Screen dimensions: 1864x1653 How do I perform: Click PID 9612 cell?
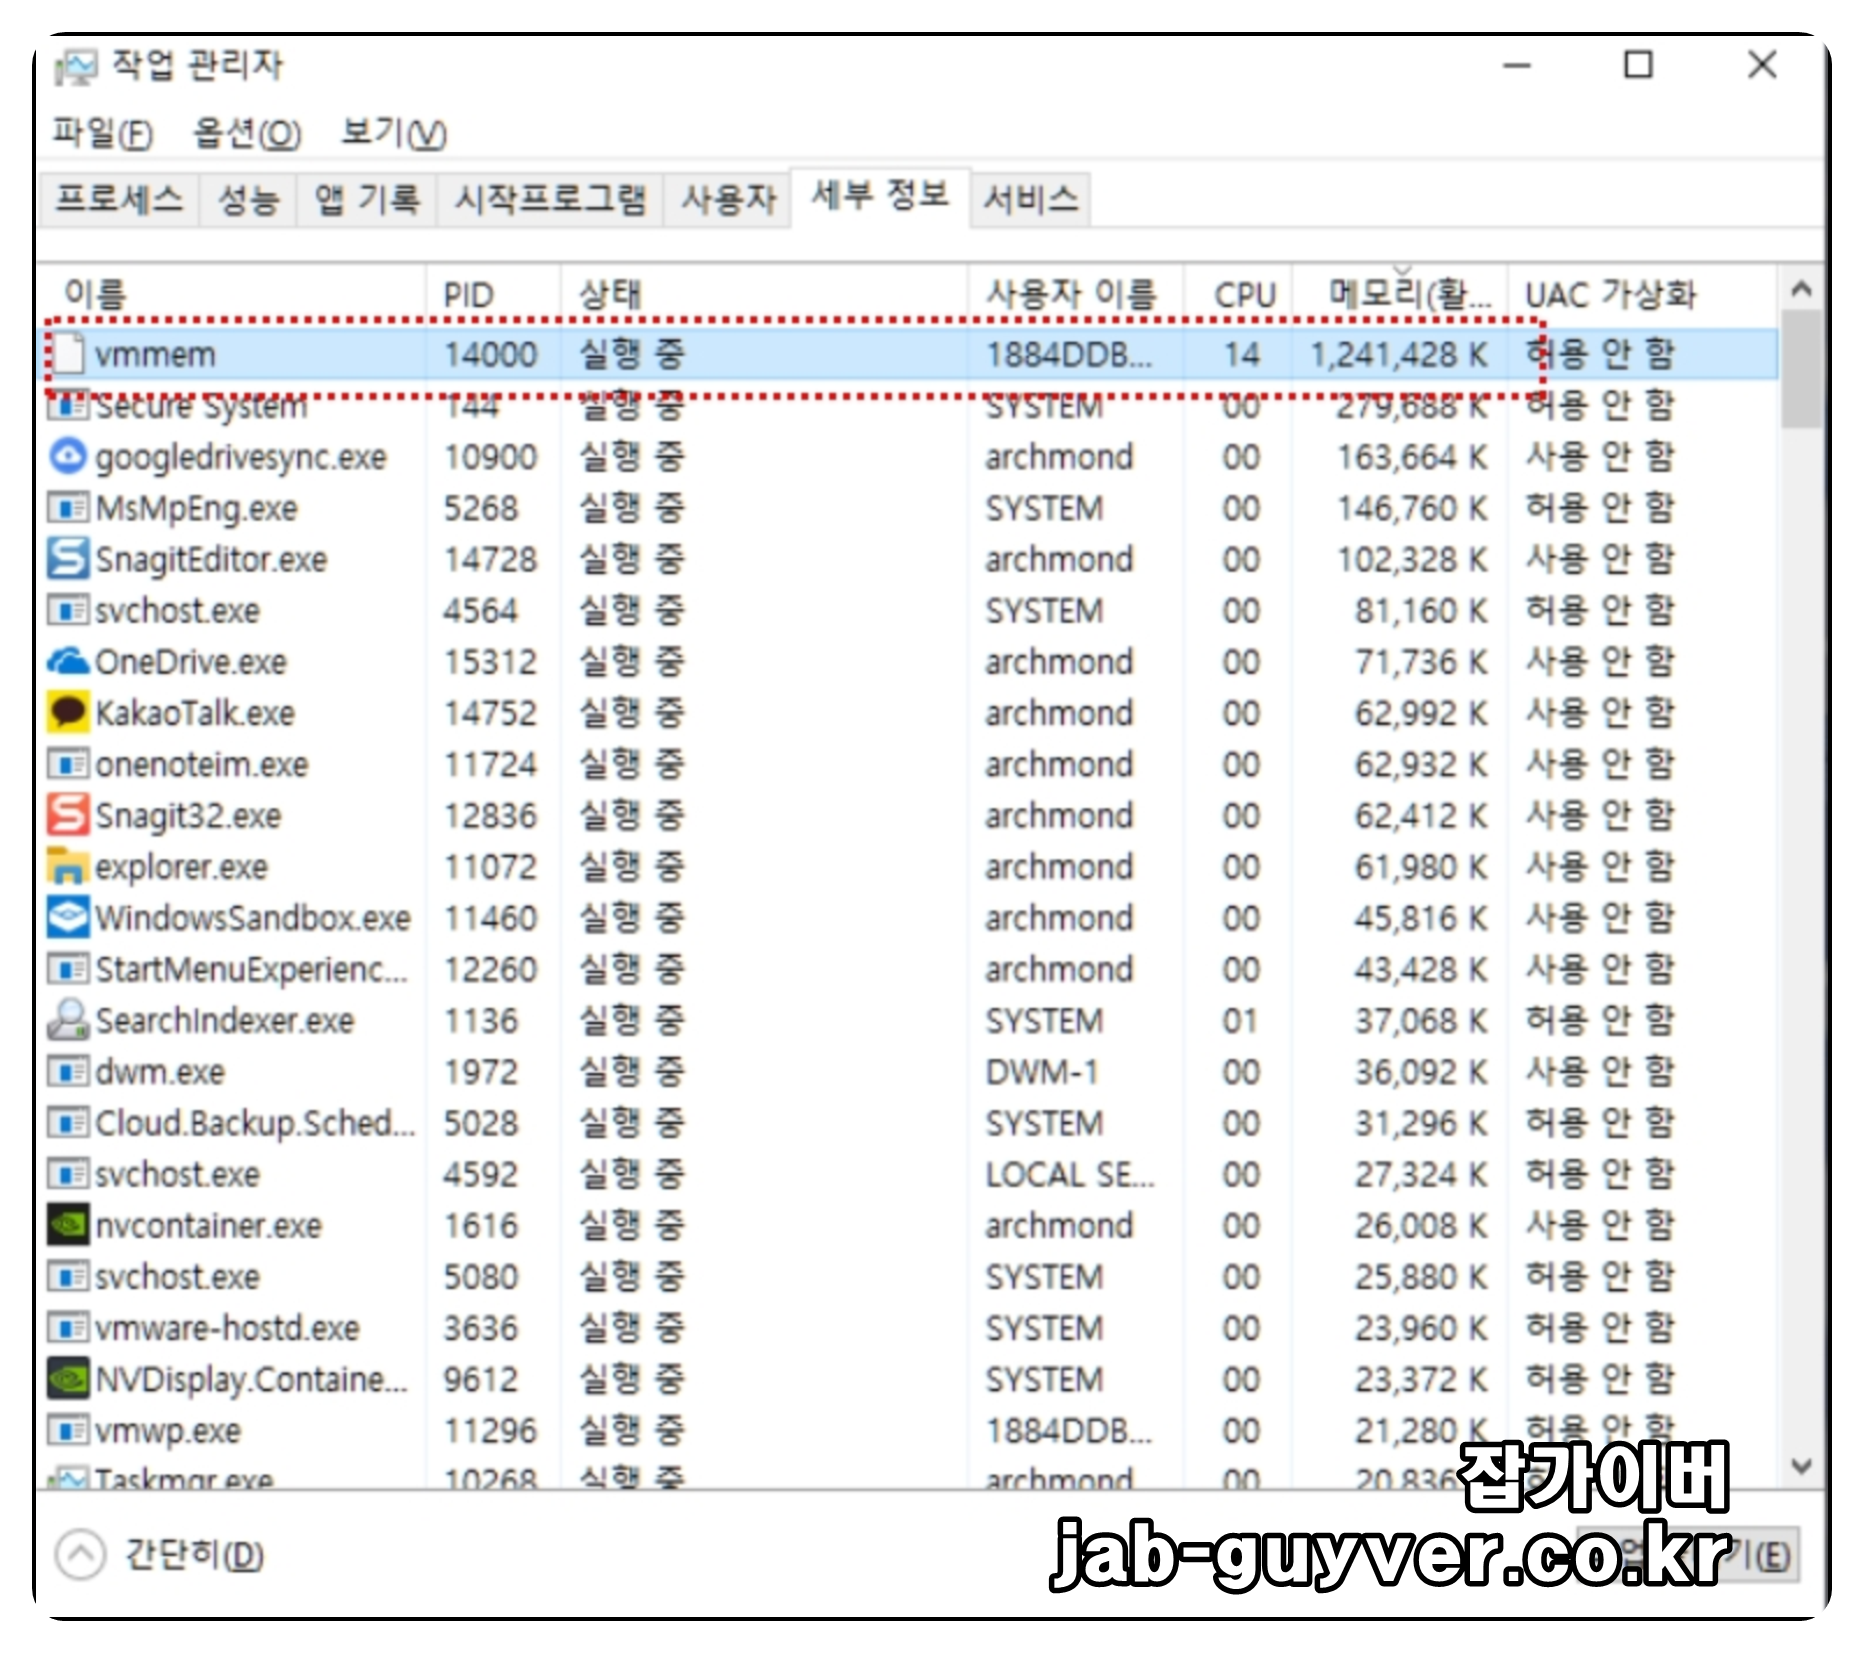[481, 1379]
